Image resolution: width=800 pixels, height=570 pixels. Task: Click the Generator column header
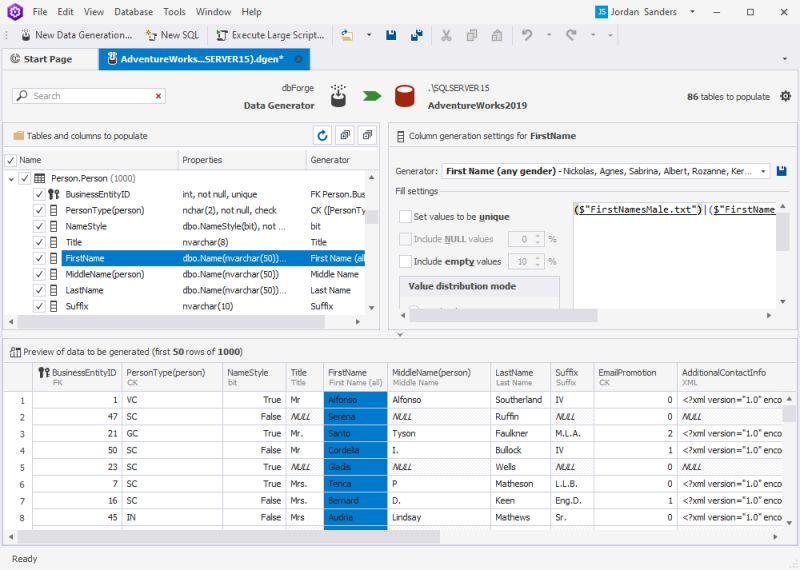[x=336, y=160]
